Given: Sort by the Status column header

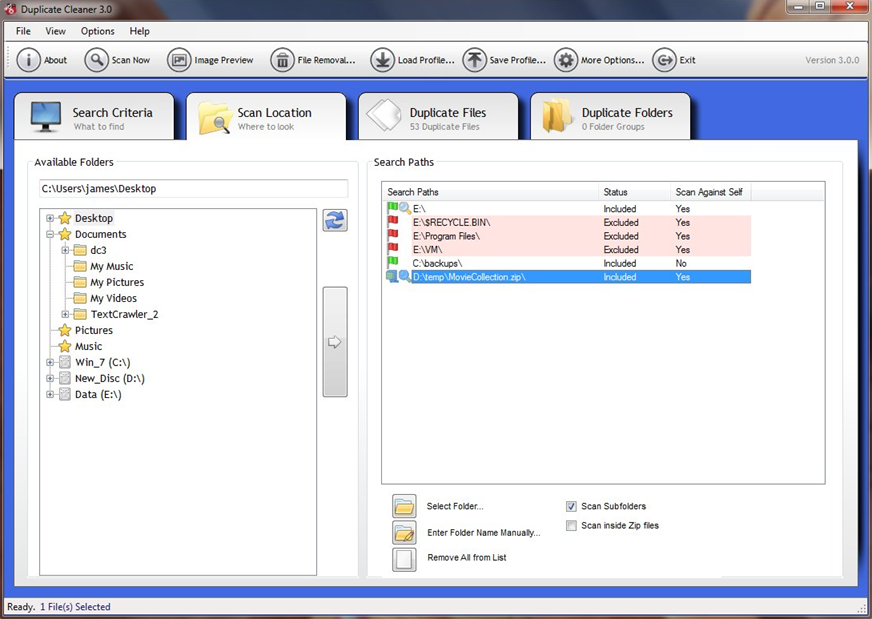Looking at the screenshot, I should (x=634, y=192).
